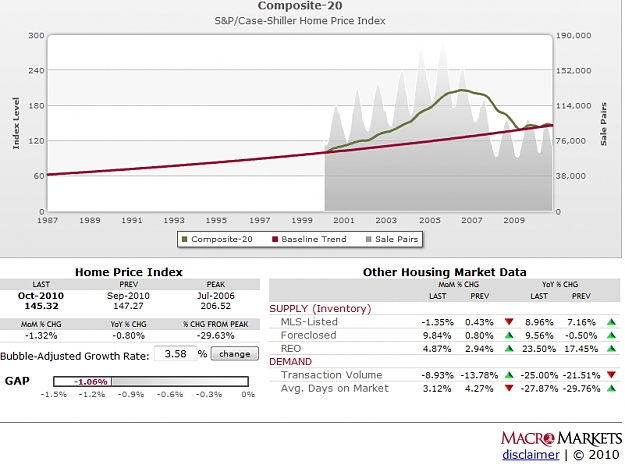Screen dimensions: 625x472
Task: Click Foreclosed MoM last value 9.84%
Action: click(x=437, y=335)
